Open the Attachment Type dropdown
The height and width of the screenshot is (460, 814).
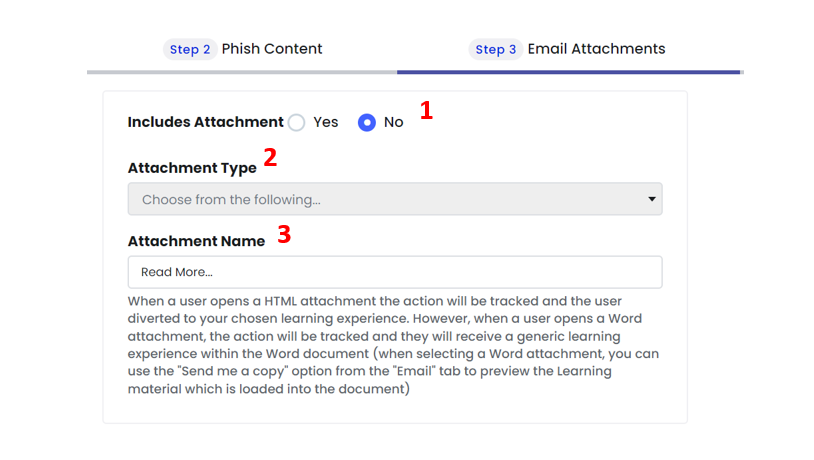click(x=395, y=199)
